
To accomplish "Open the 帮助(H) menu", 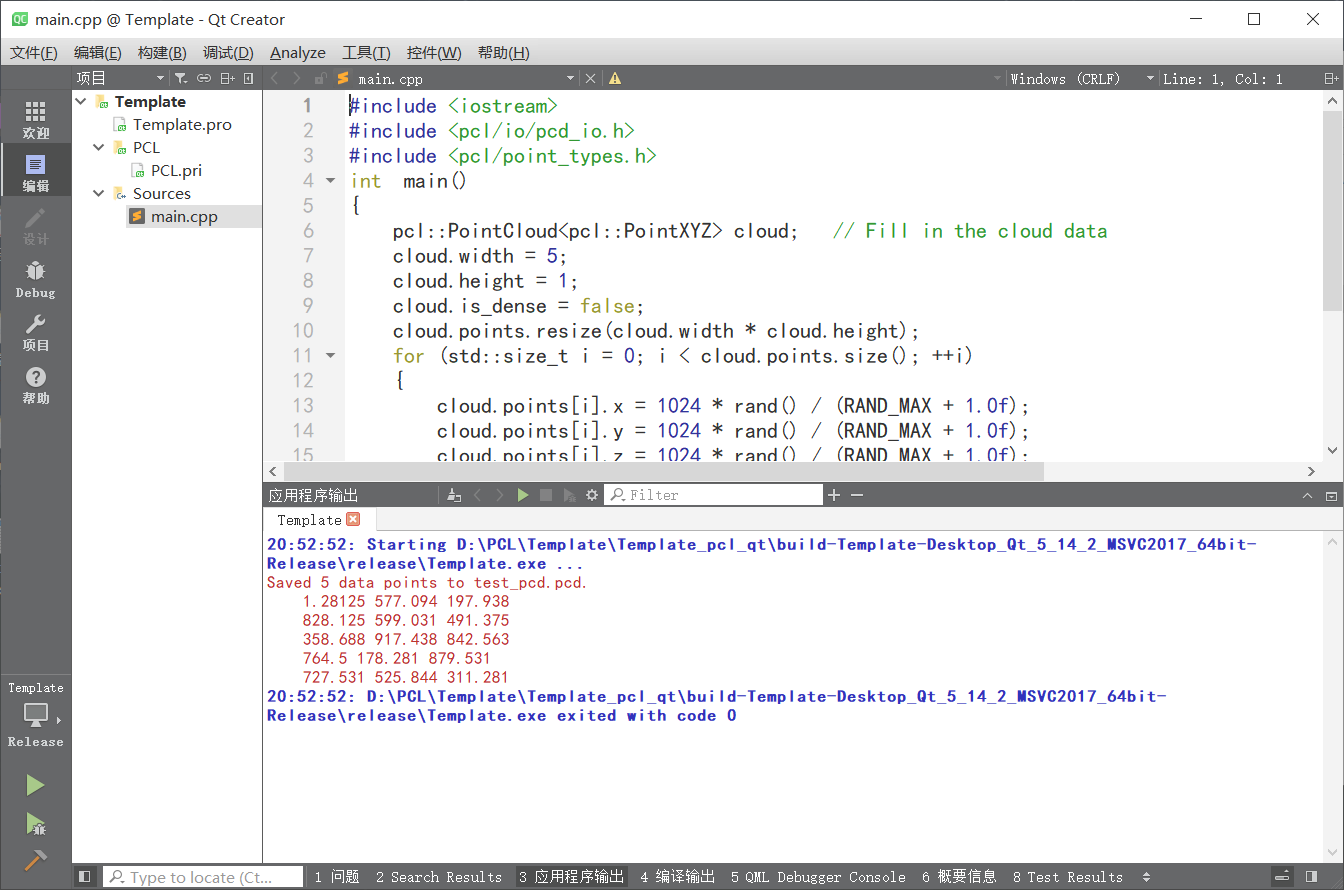I will pos(504,52).
